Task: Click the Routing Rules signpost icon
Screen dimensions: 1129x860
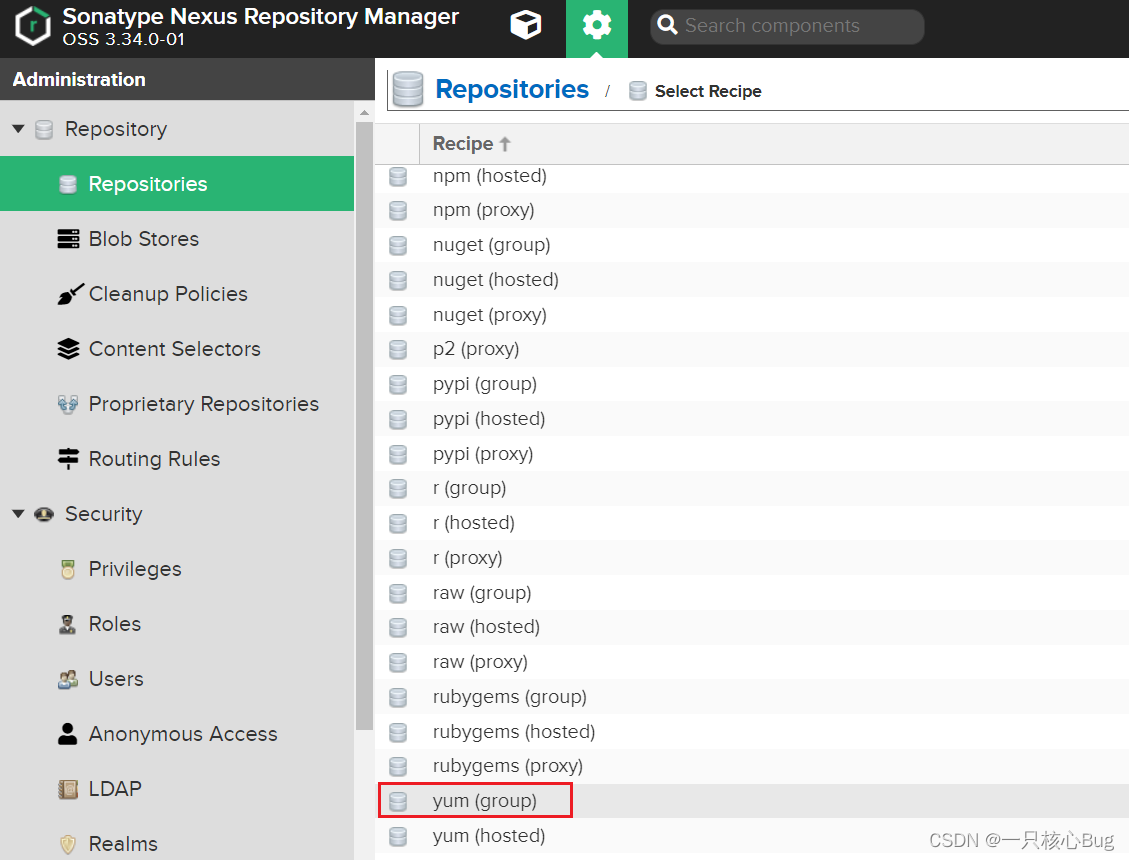Action: click(x=68, y=459)
